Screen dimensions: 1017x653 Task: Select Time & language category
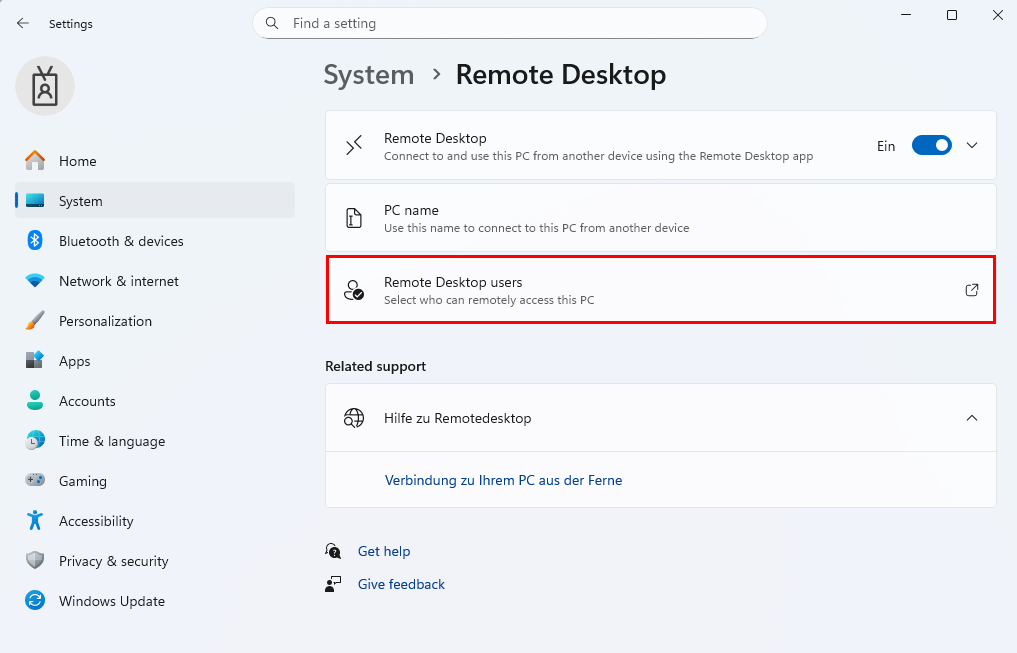111,441
